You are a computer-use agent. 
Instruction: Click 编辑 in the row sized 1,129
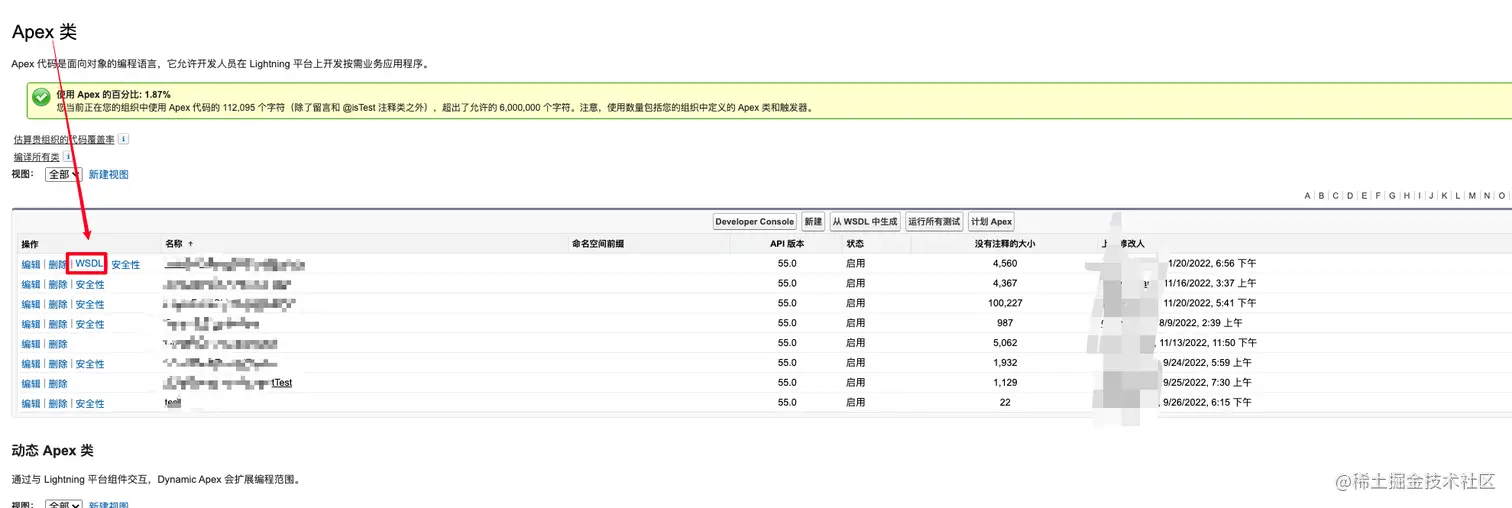[31, 384]
